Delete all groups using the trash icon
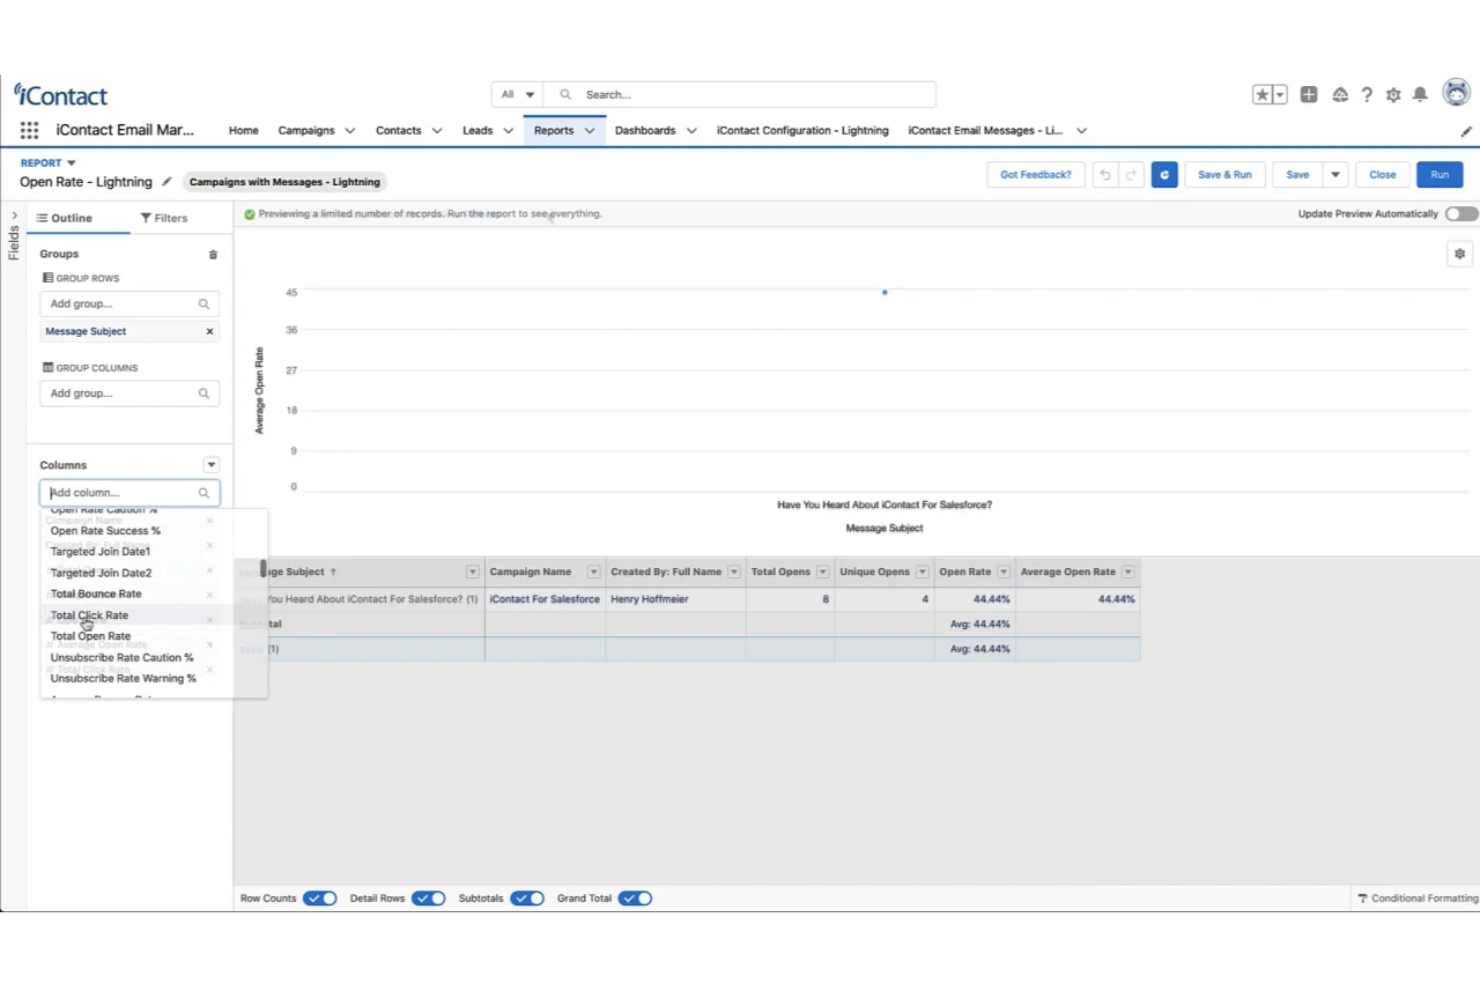 [x=212, y=254]
